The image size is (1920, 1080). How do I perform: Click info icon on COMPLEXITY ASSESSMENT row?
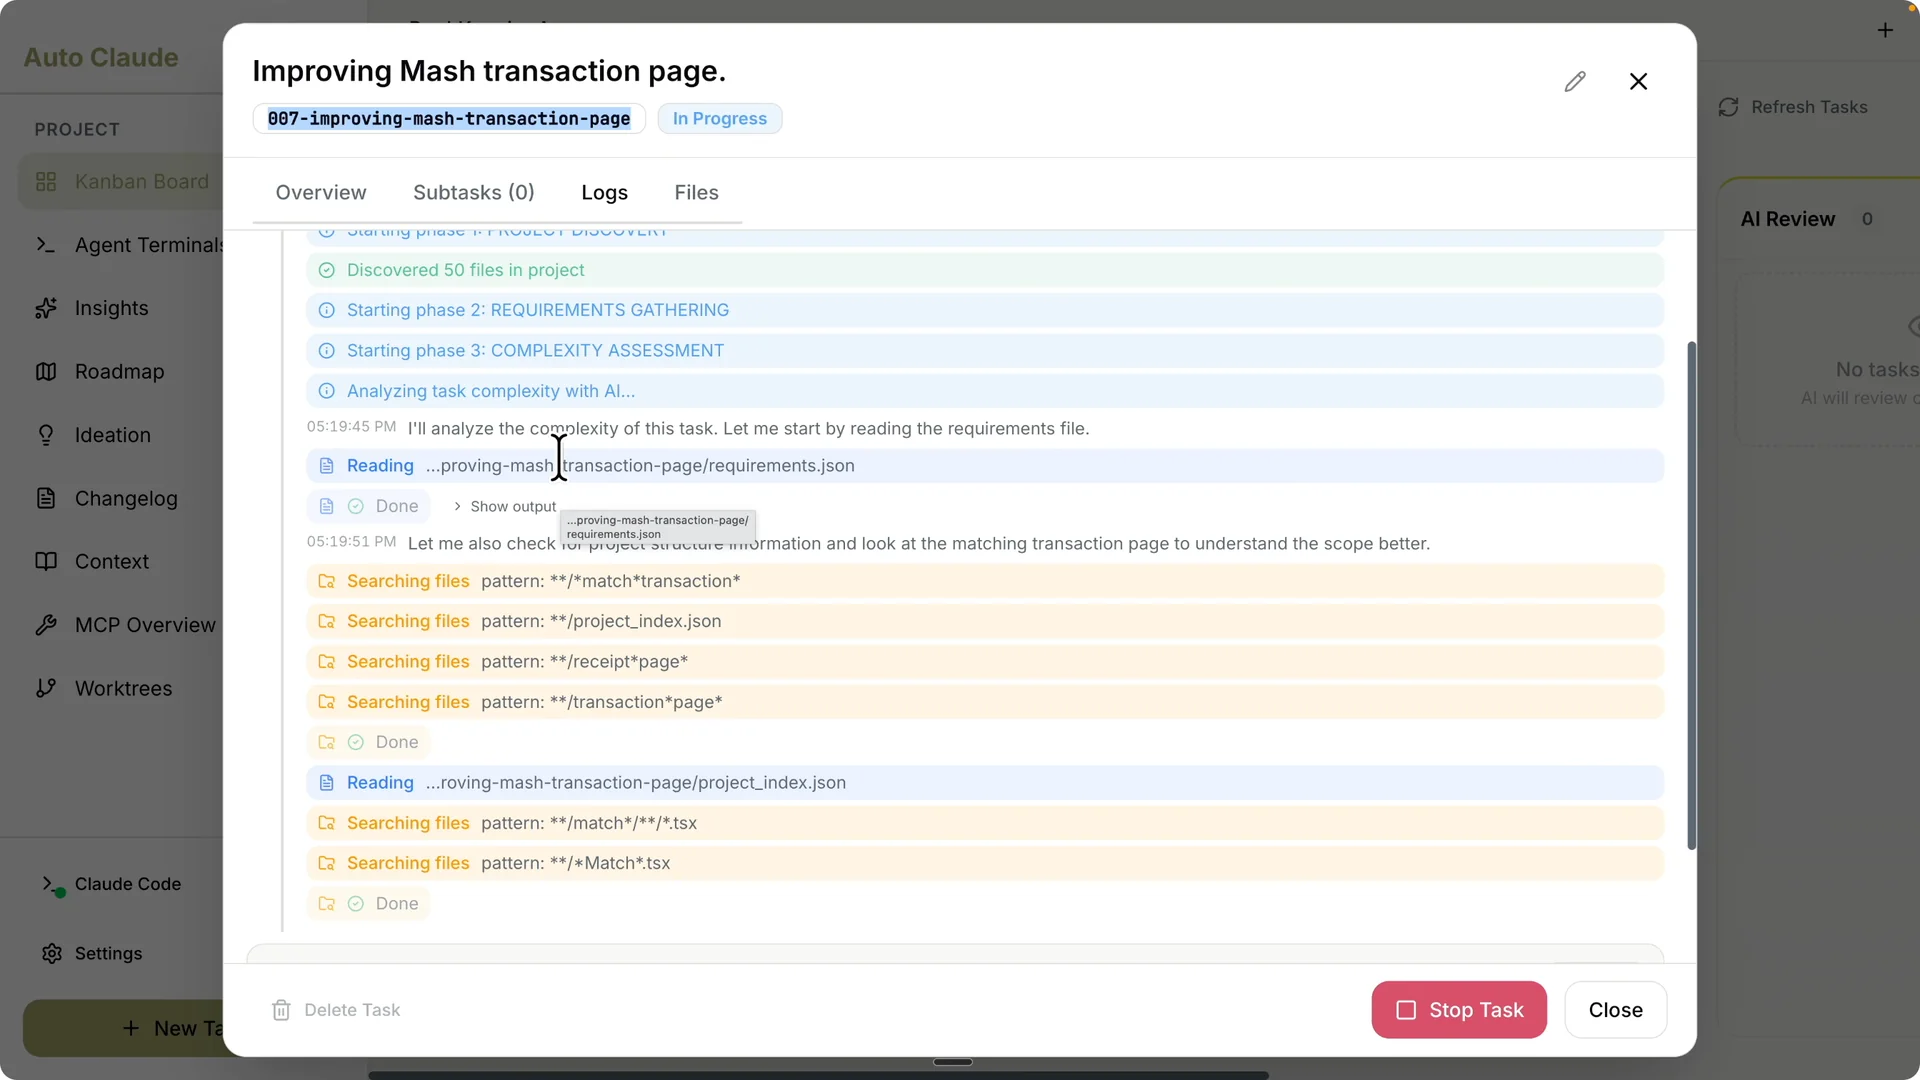click(326, 351)
